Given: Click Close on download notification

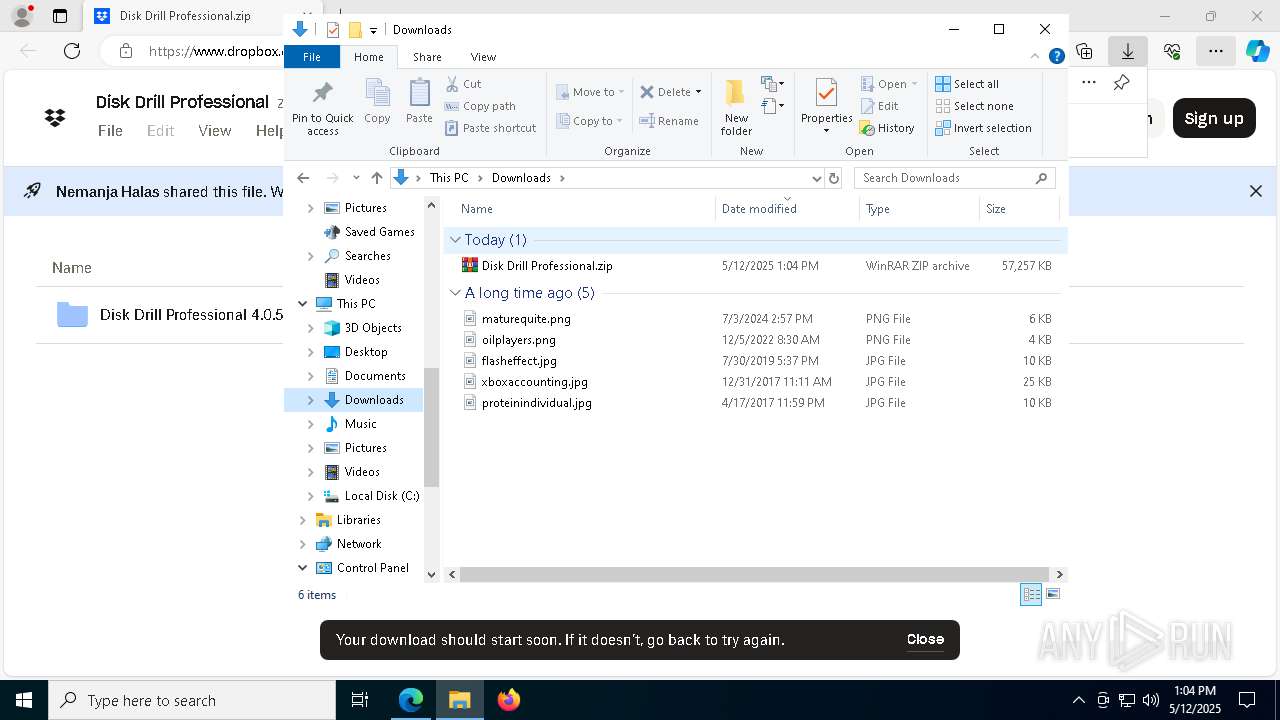Looking at the screenshot, I should (925, 639).
